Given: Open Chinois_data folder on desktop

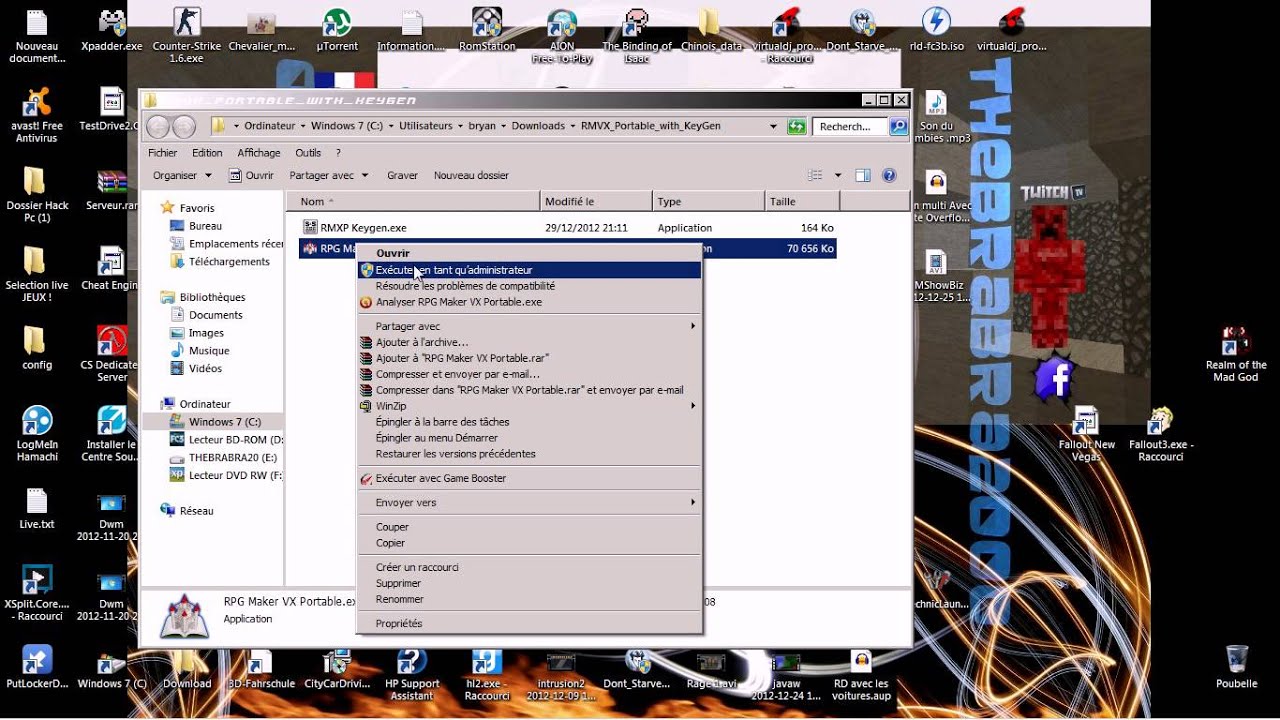Looking at the screenshot, I should pyautogui.click(x=711, y=30).
